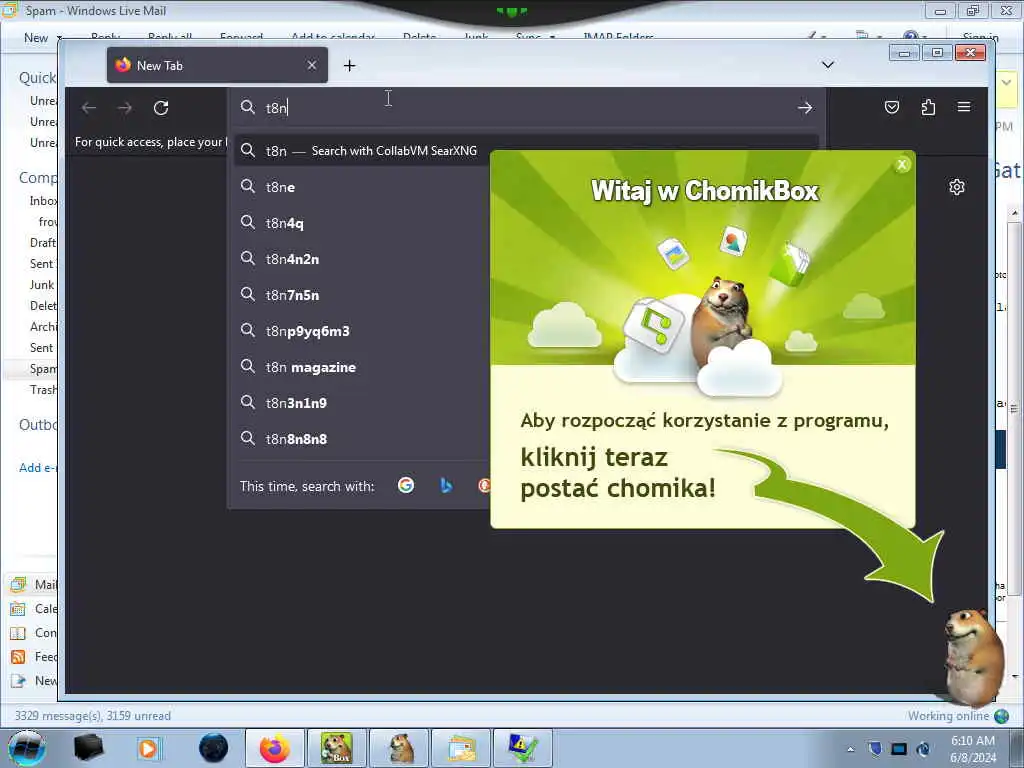The height and width of the screenshot is (768, 1024).
Task: Open Pocket save icon in Firefox
Action: [891, 107]
